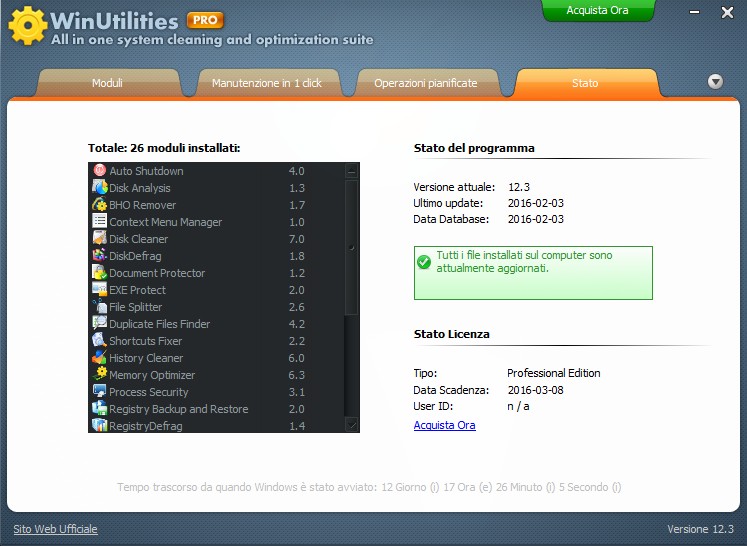Click the Versione attuale value 12.3
Image resolution: width=747 pixels, height=546 pixels.
(519, 187)
